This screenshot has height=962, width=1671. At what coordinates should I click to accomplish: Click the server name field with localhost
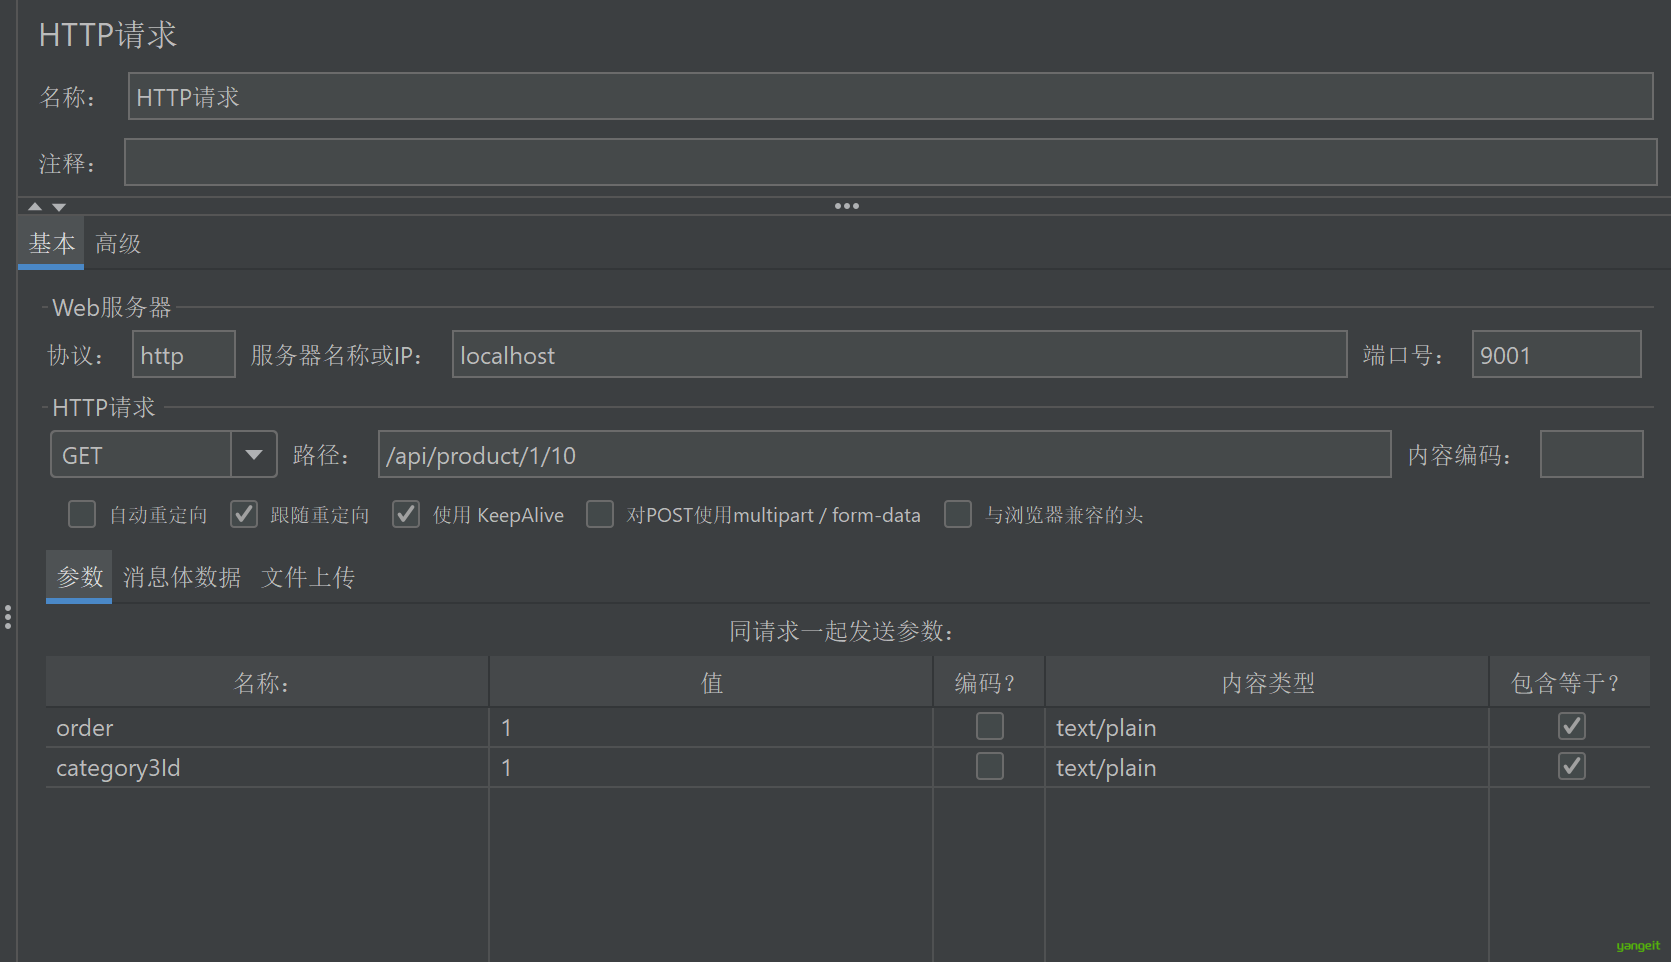pyautogui.click(x=899, y=354)
